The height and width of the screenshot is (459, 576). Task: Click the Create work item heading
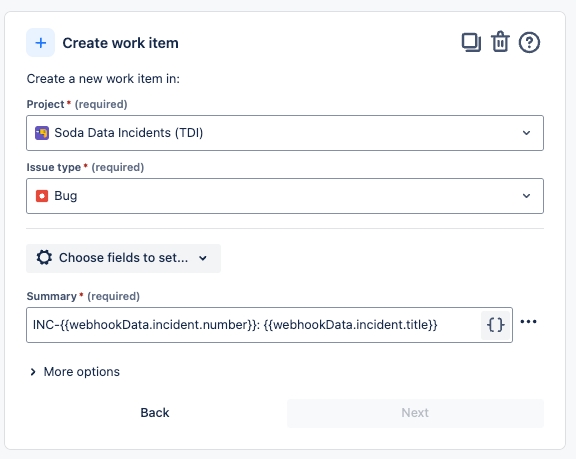coord(120,43)
